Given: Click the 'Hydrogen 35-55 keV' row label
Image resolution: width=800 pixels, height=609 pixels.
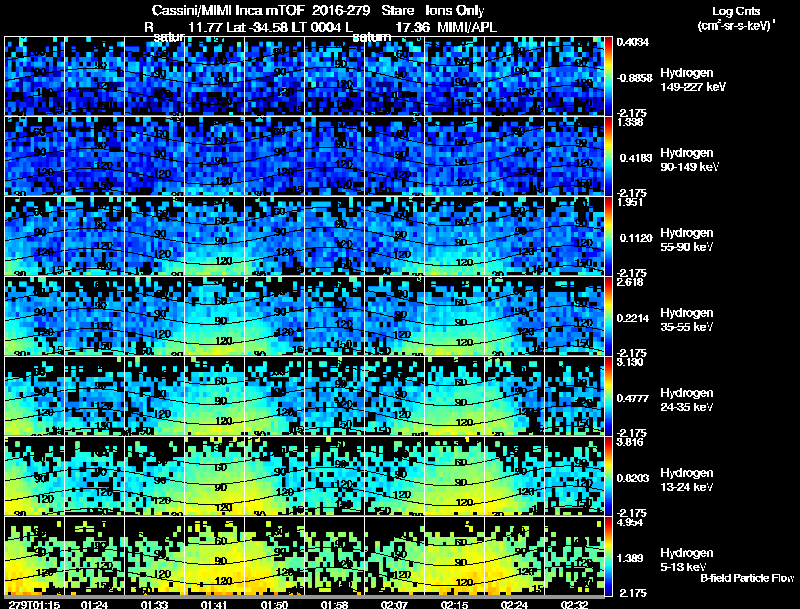Looking at the screenshot, I should tap(687, 320).
